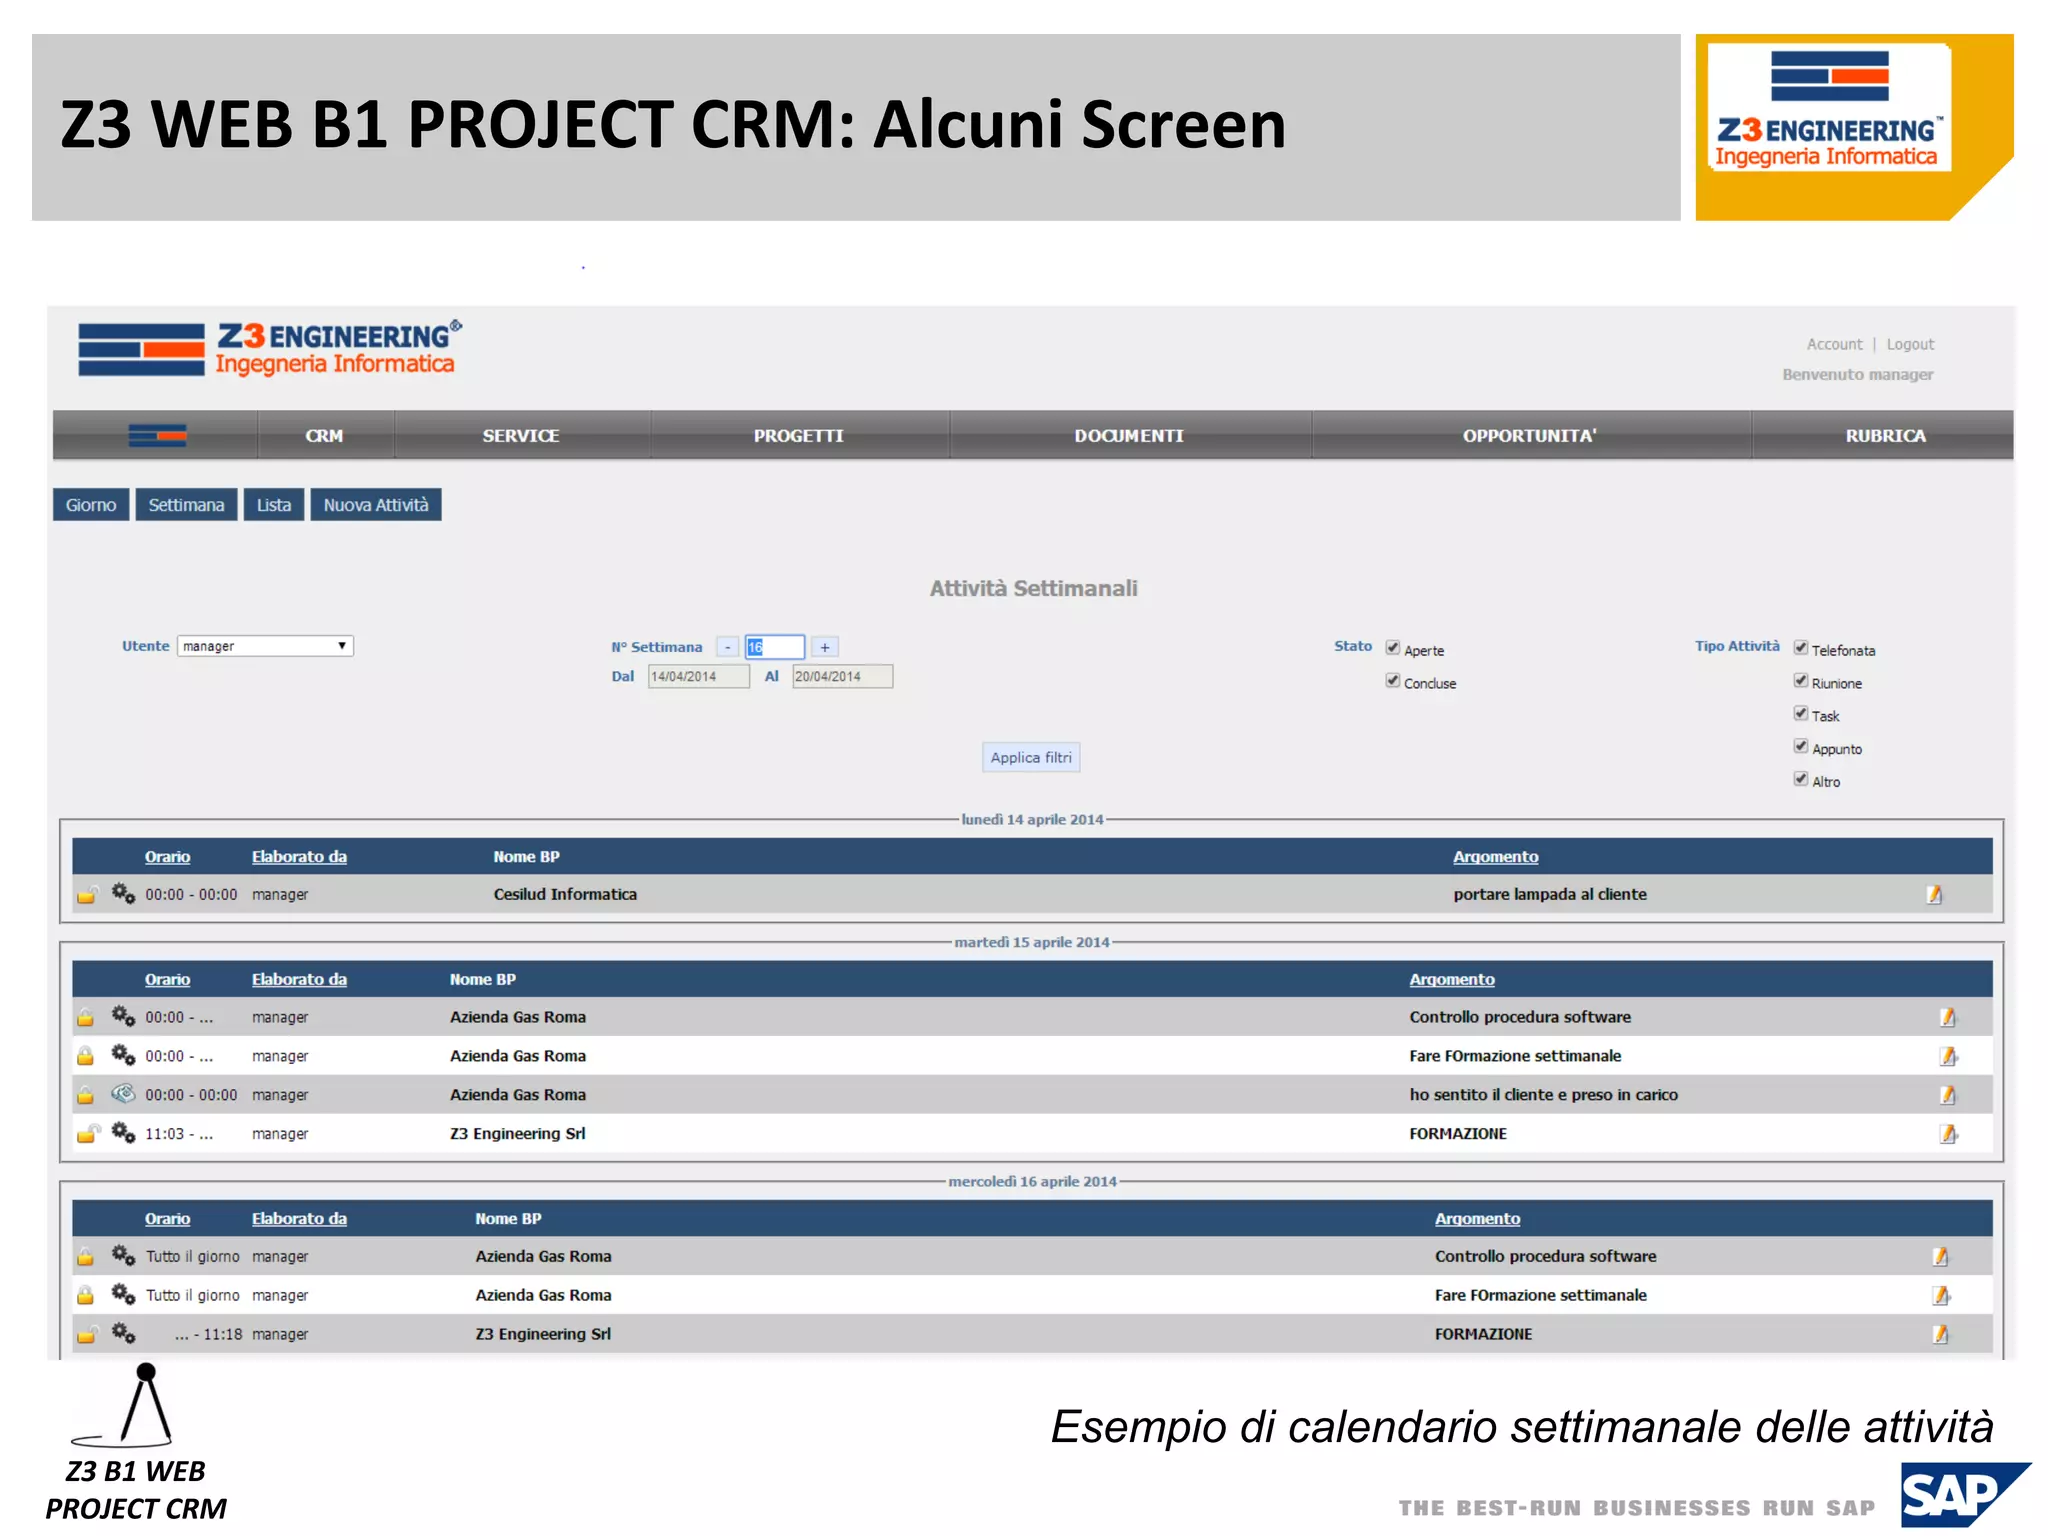Open the SERVICE menu

click(521, 435)
